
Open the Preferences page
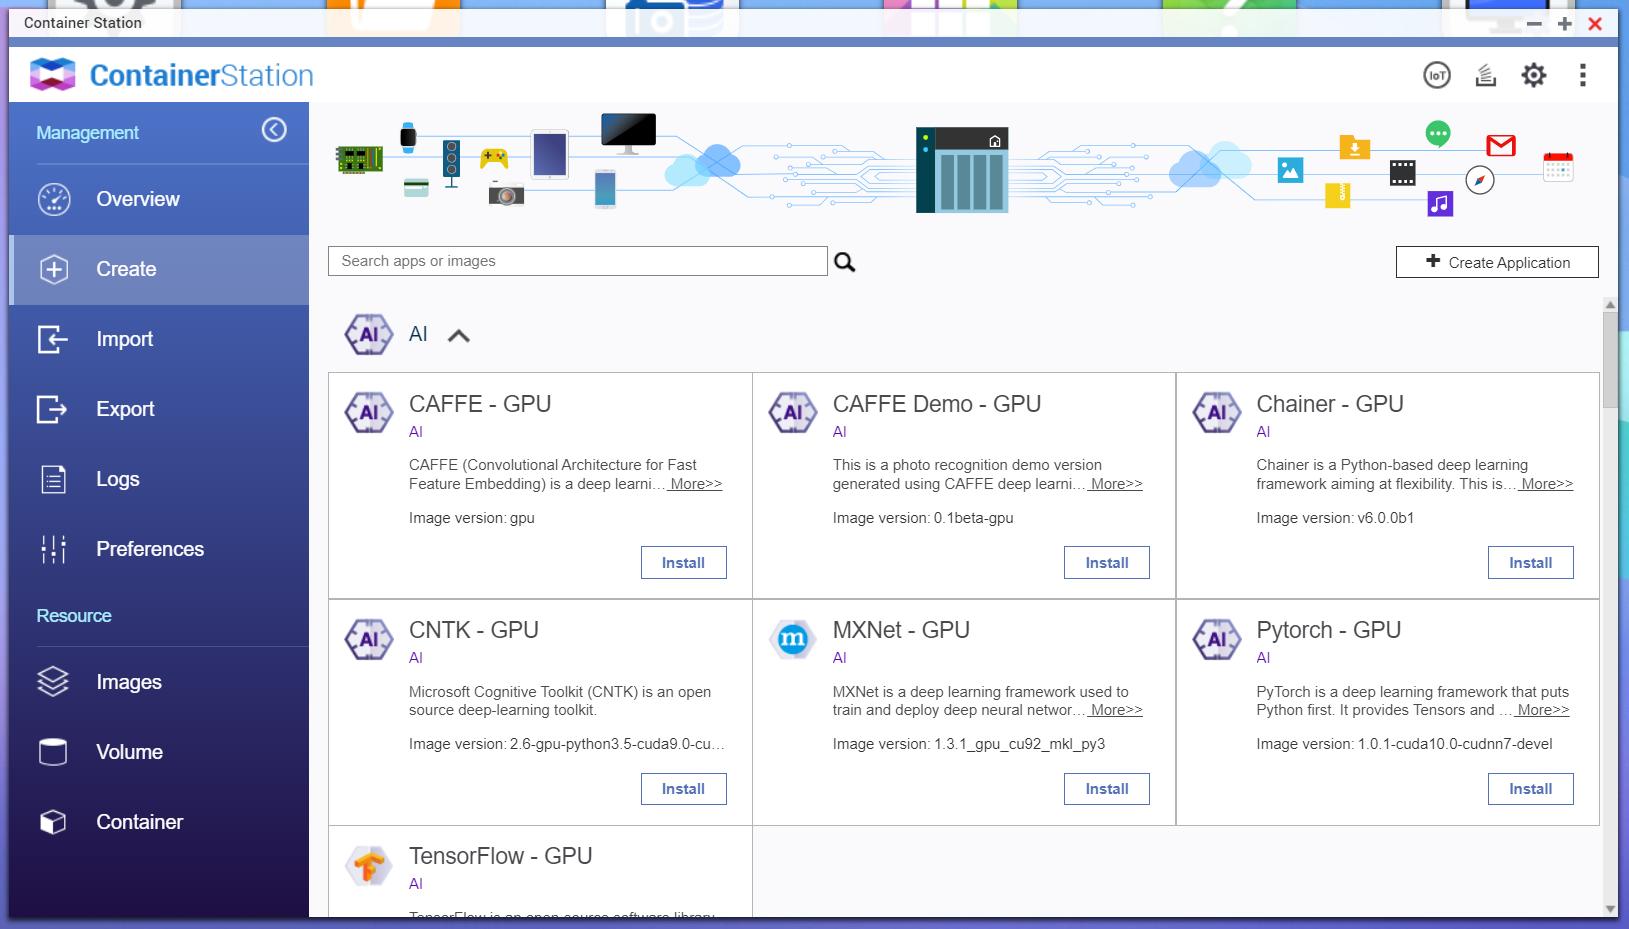coord(149,549)
